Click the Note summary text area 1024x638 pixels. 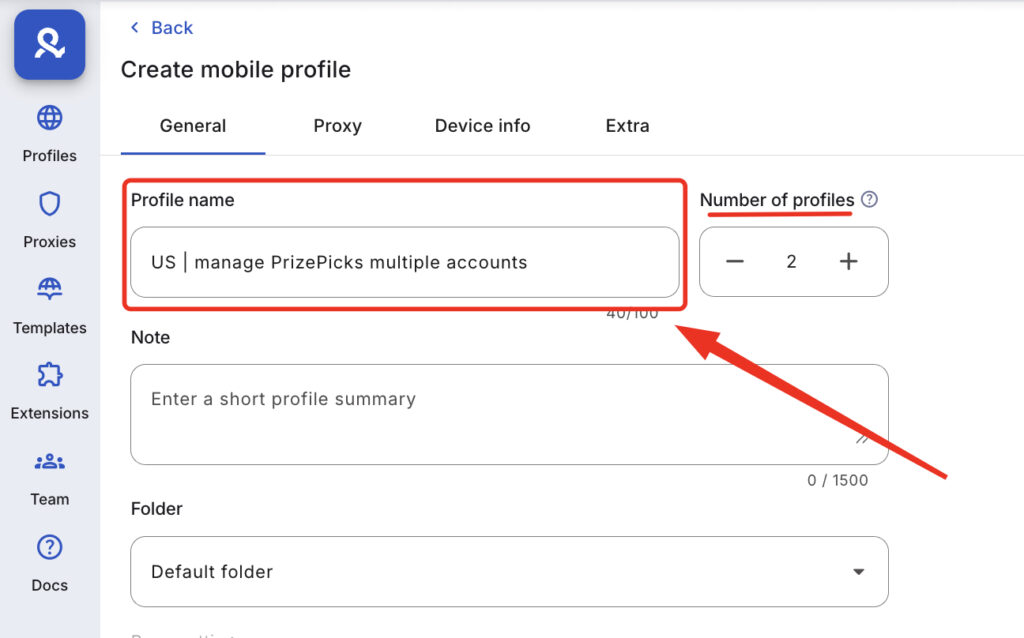click(508, 414)
